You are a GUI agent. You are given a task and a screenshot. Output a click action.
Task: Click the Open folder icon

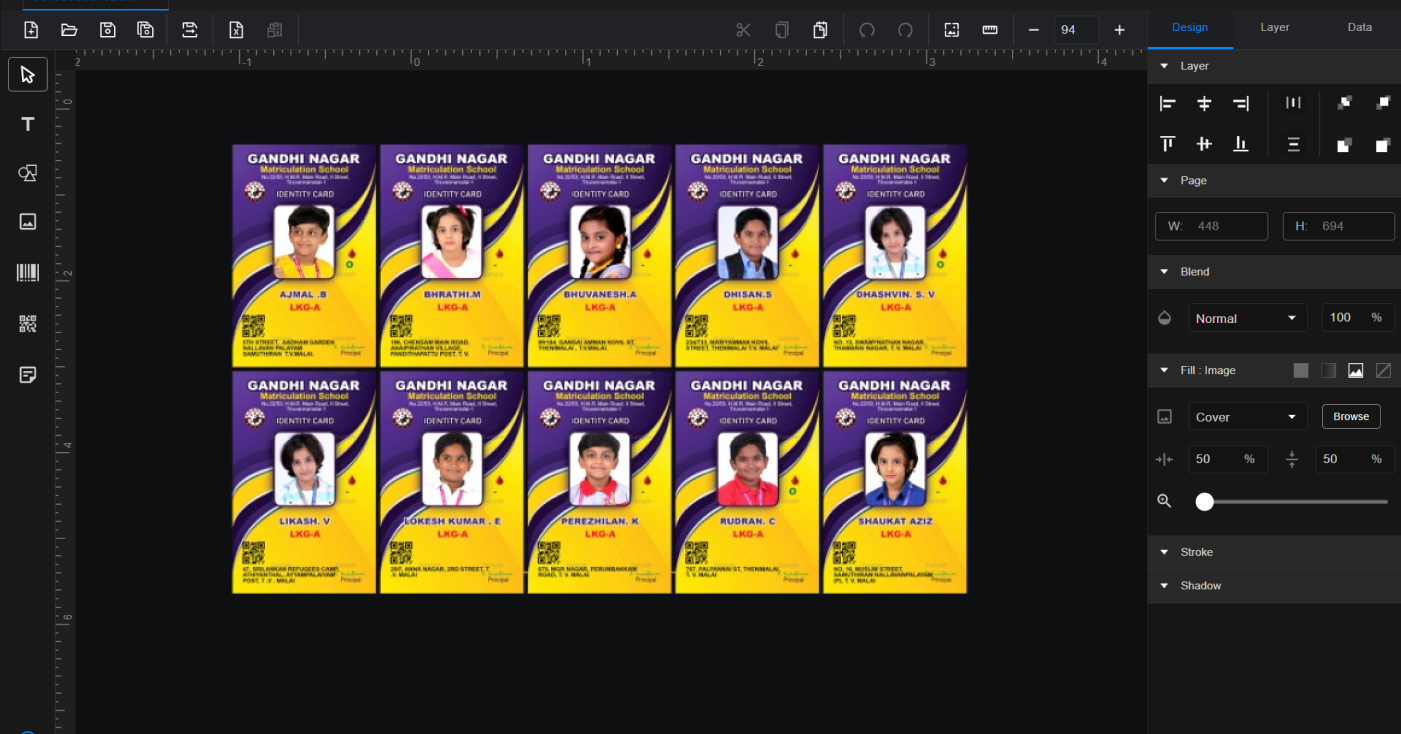[69, 30]
